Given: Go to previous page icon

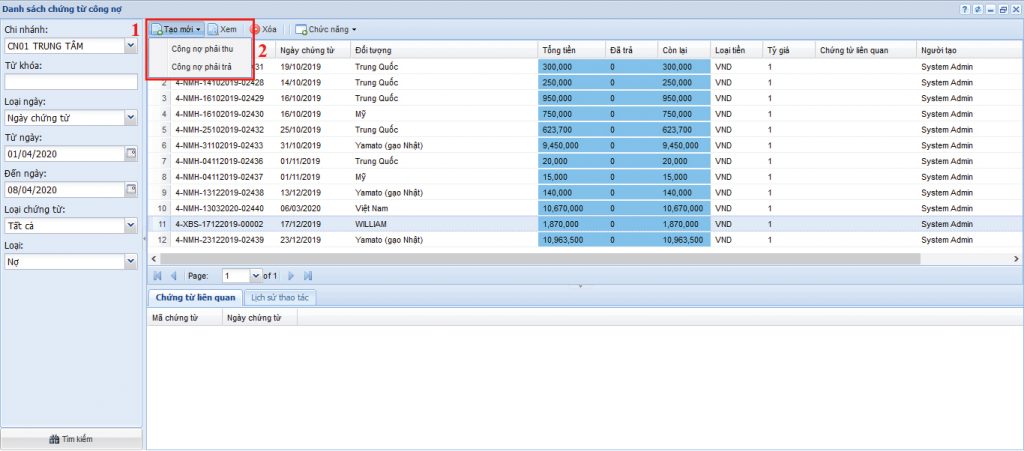Looking at the screenshot, I should (173, 276).
